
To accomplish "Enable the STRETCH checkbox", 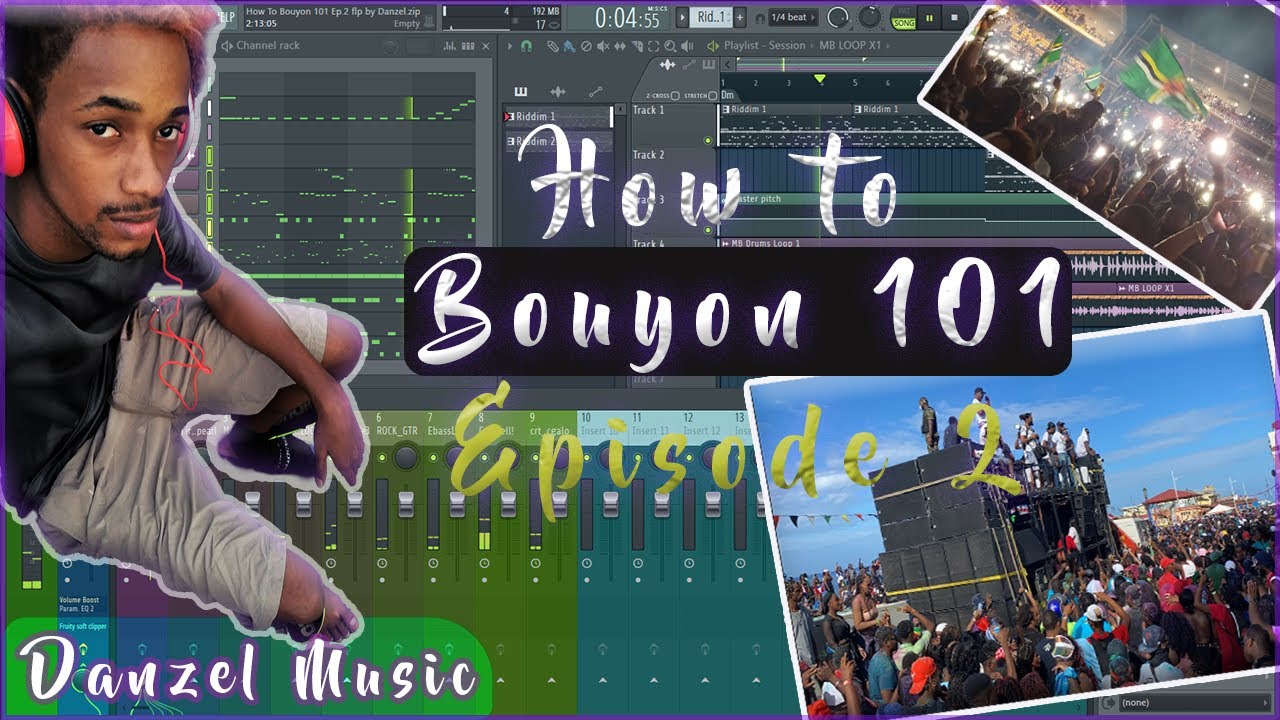I will pos(713,95).
